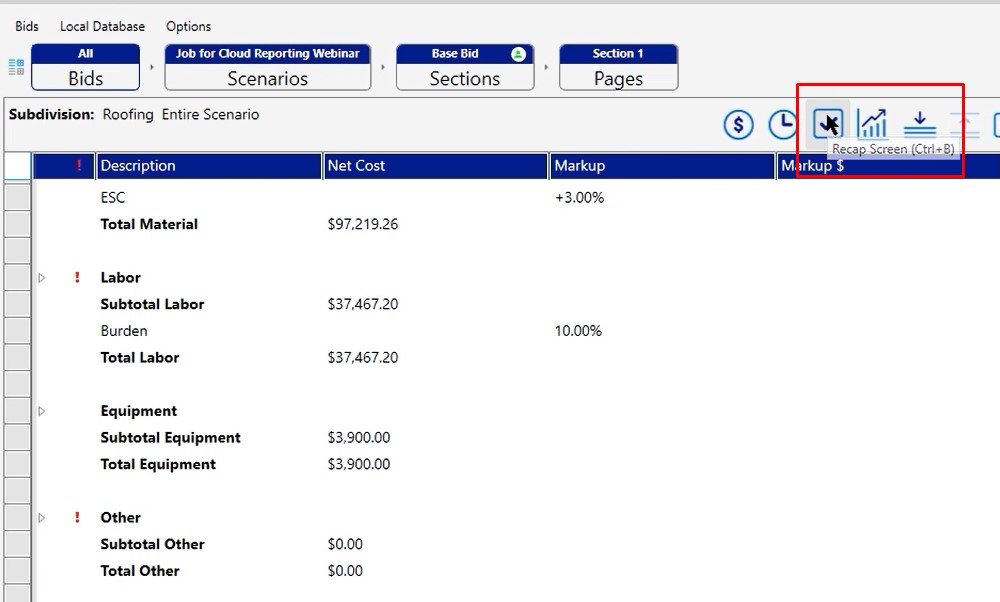Viewport: 1000px width, 602px height.
Task: Open the Recap Screen icon
Action: click(828, 123)
